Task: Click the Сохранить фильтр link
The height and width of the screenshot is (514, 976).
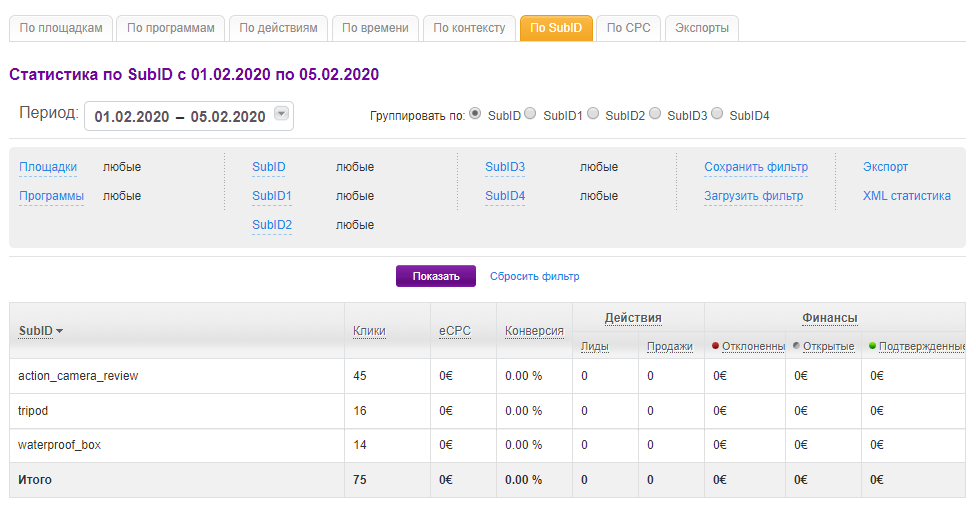Action: [x=755, y=167]
